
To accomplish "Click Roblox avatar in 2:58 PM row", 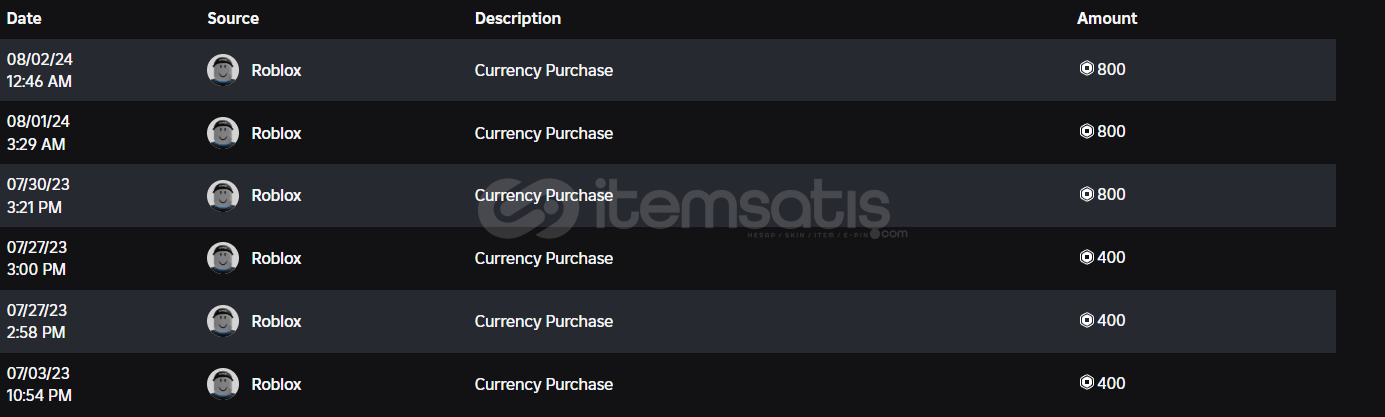I will 222,321.
